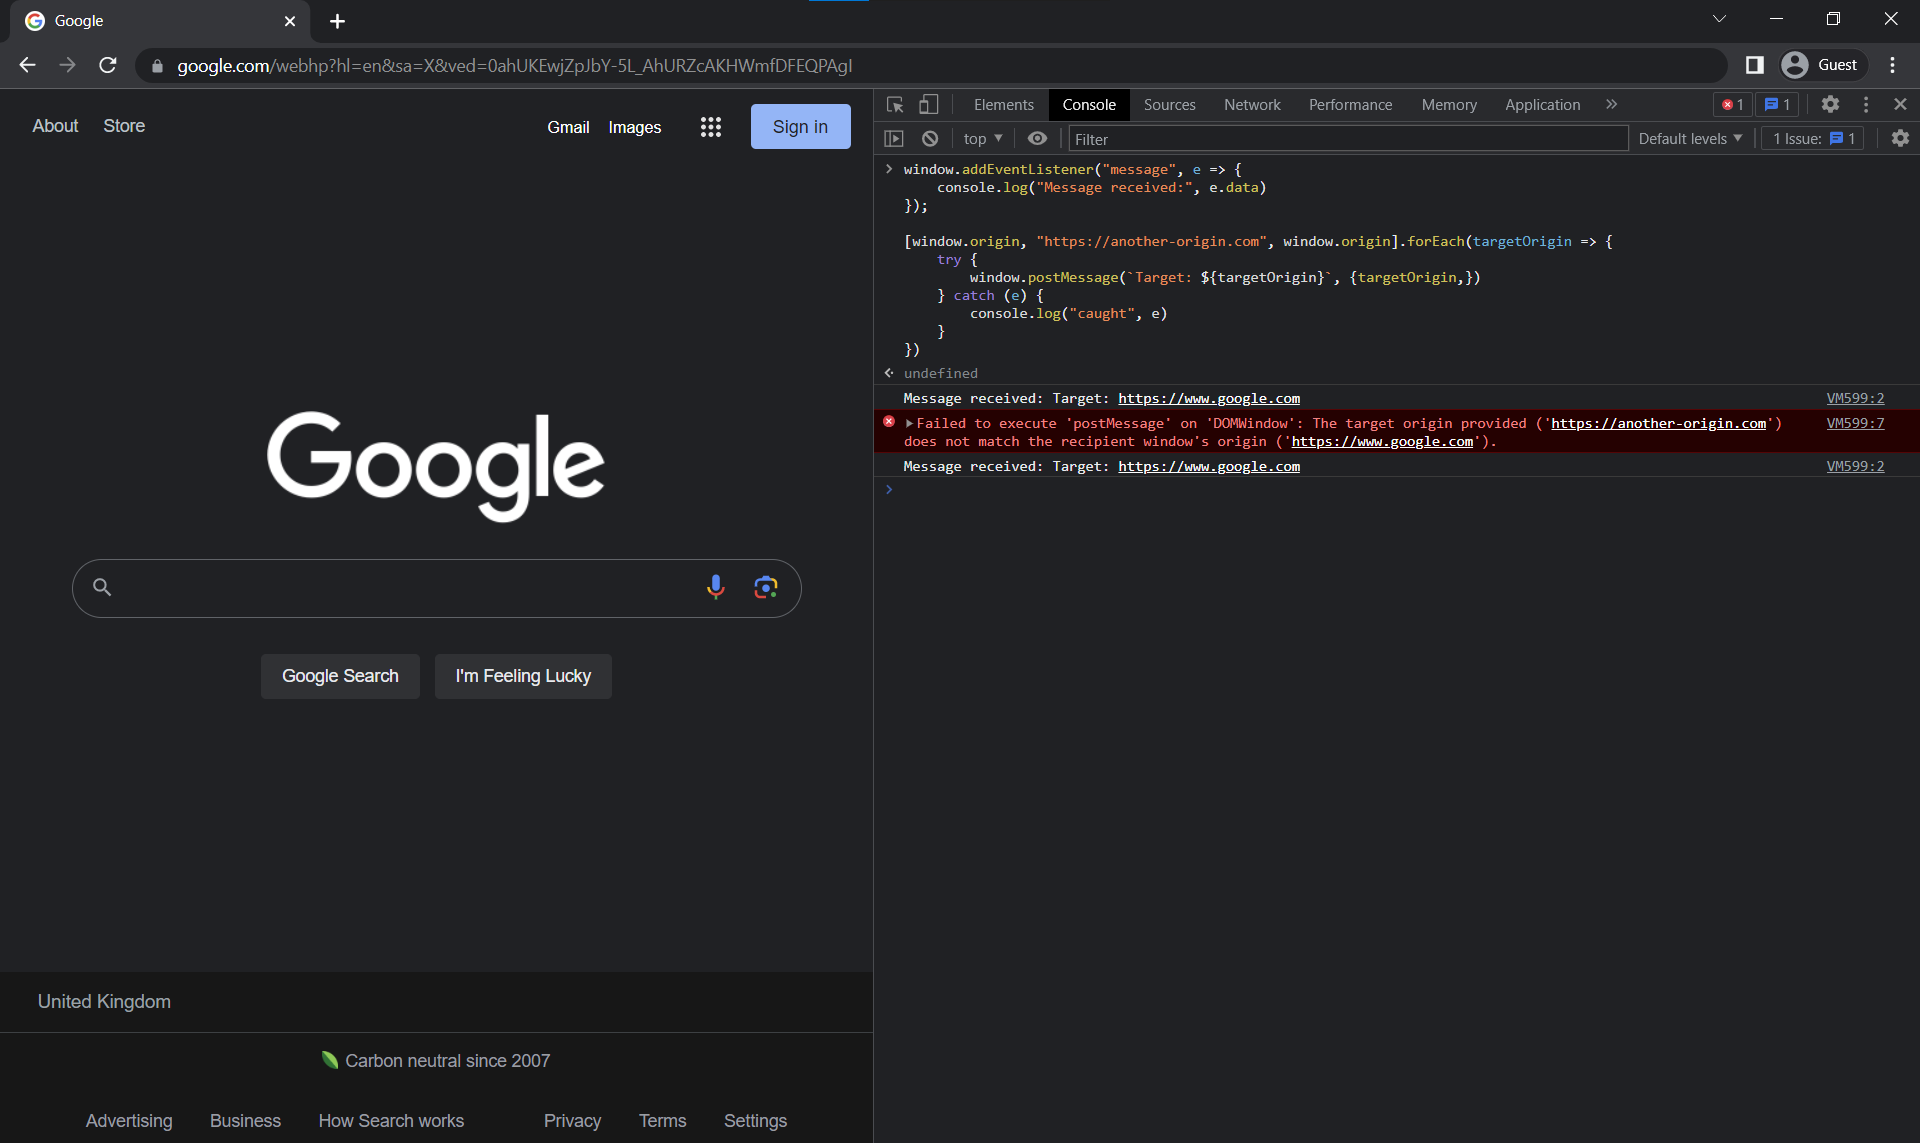Switch to the Network tab
Image resolution: width=1920 pixels, height=1143 pixels.
point(1252,104)
